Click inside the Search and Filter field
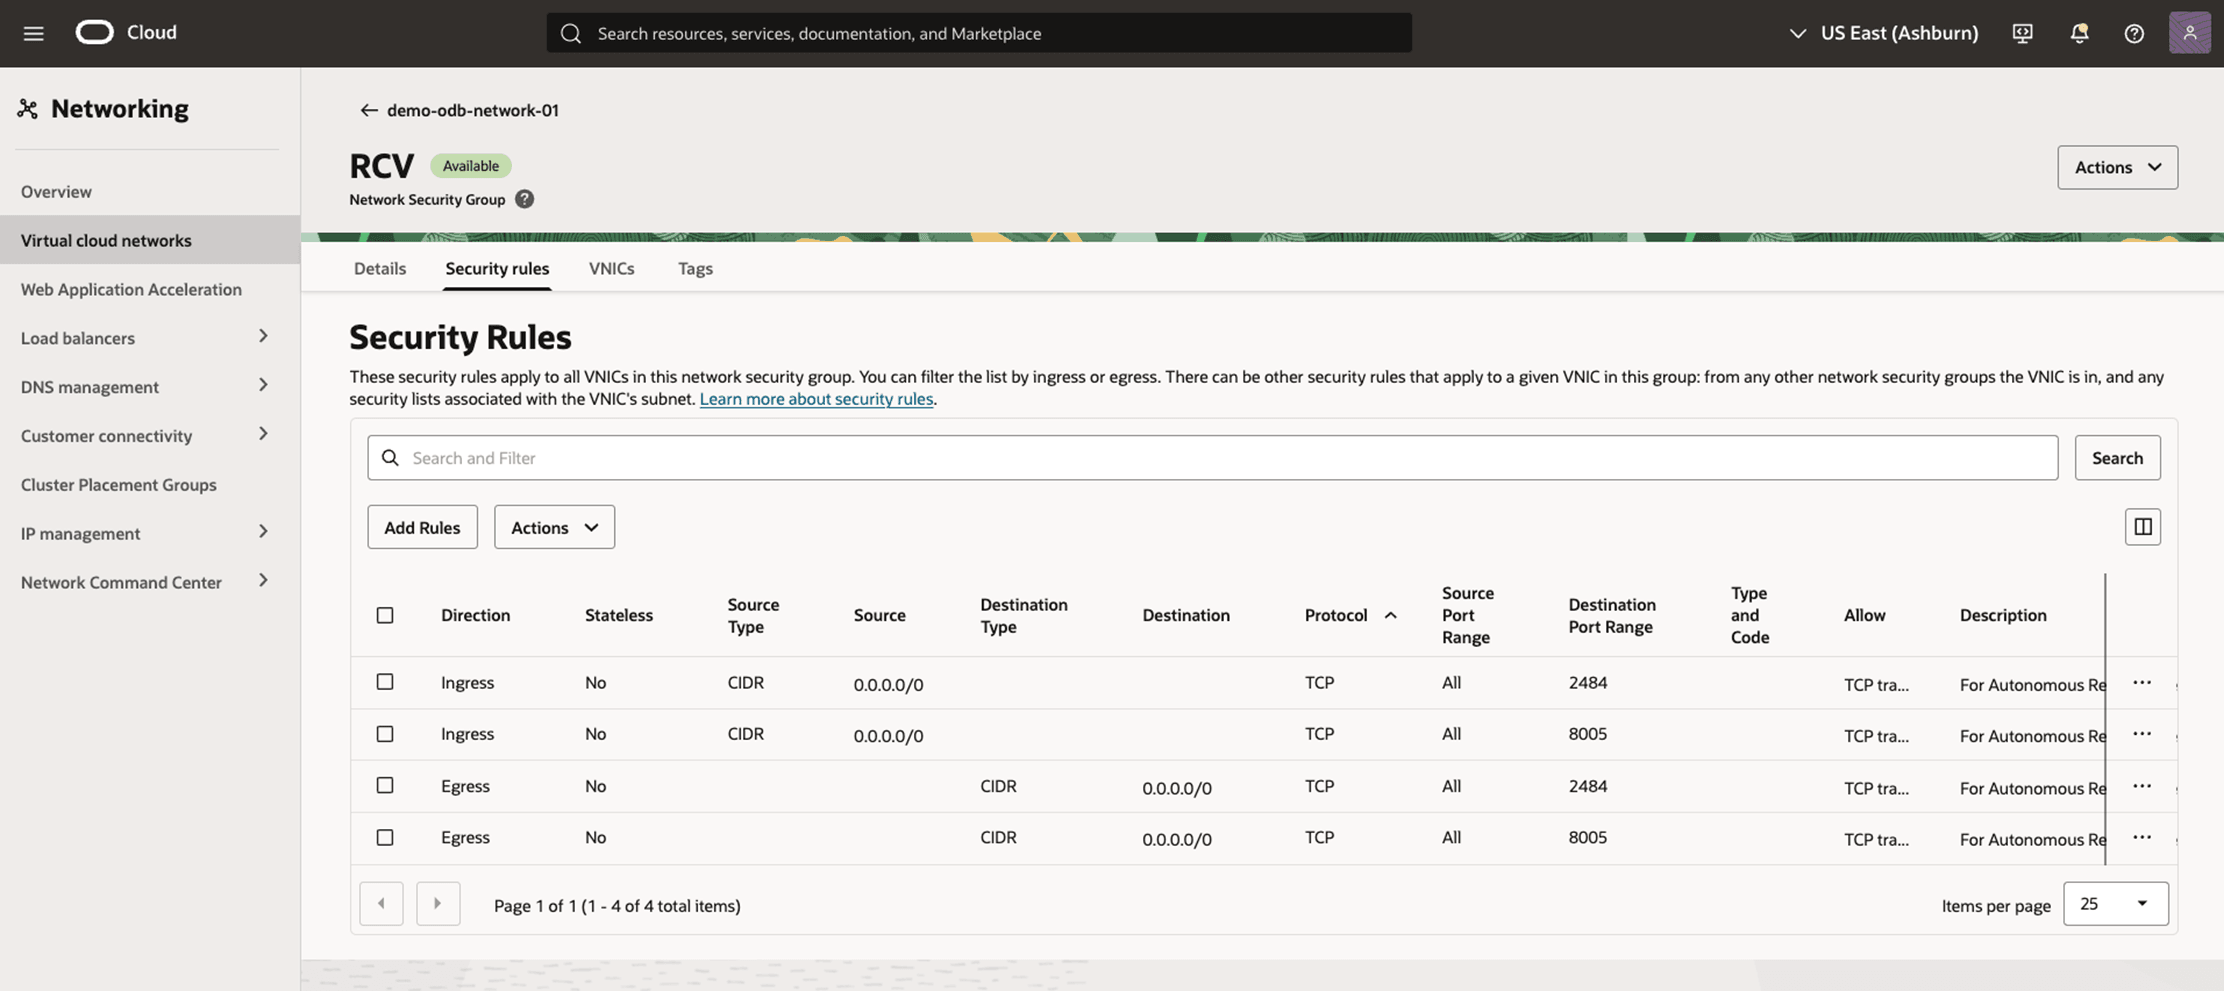Image resolution: width=2224 pixels, height=991 pixels. [x=900, y=457]
